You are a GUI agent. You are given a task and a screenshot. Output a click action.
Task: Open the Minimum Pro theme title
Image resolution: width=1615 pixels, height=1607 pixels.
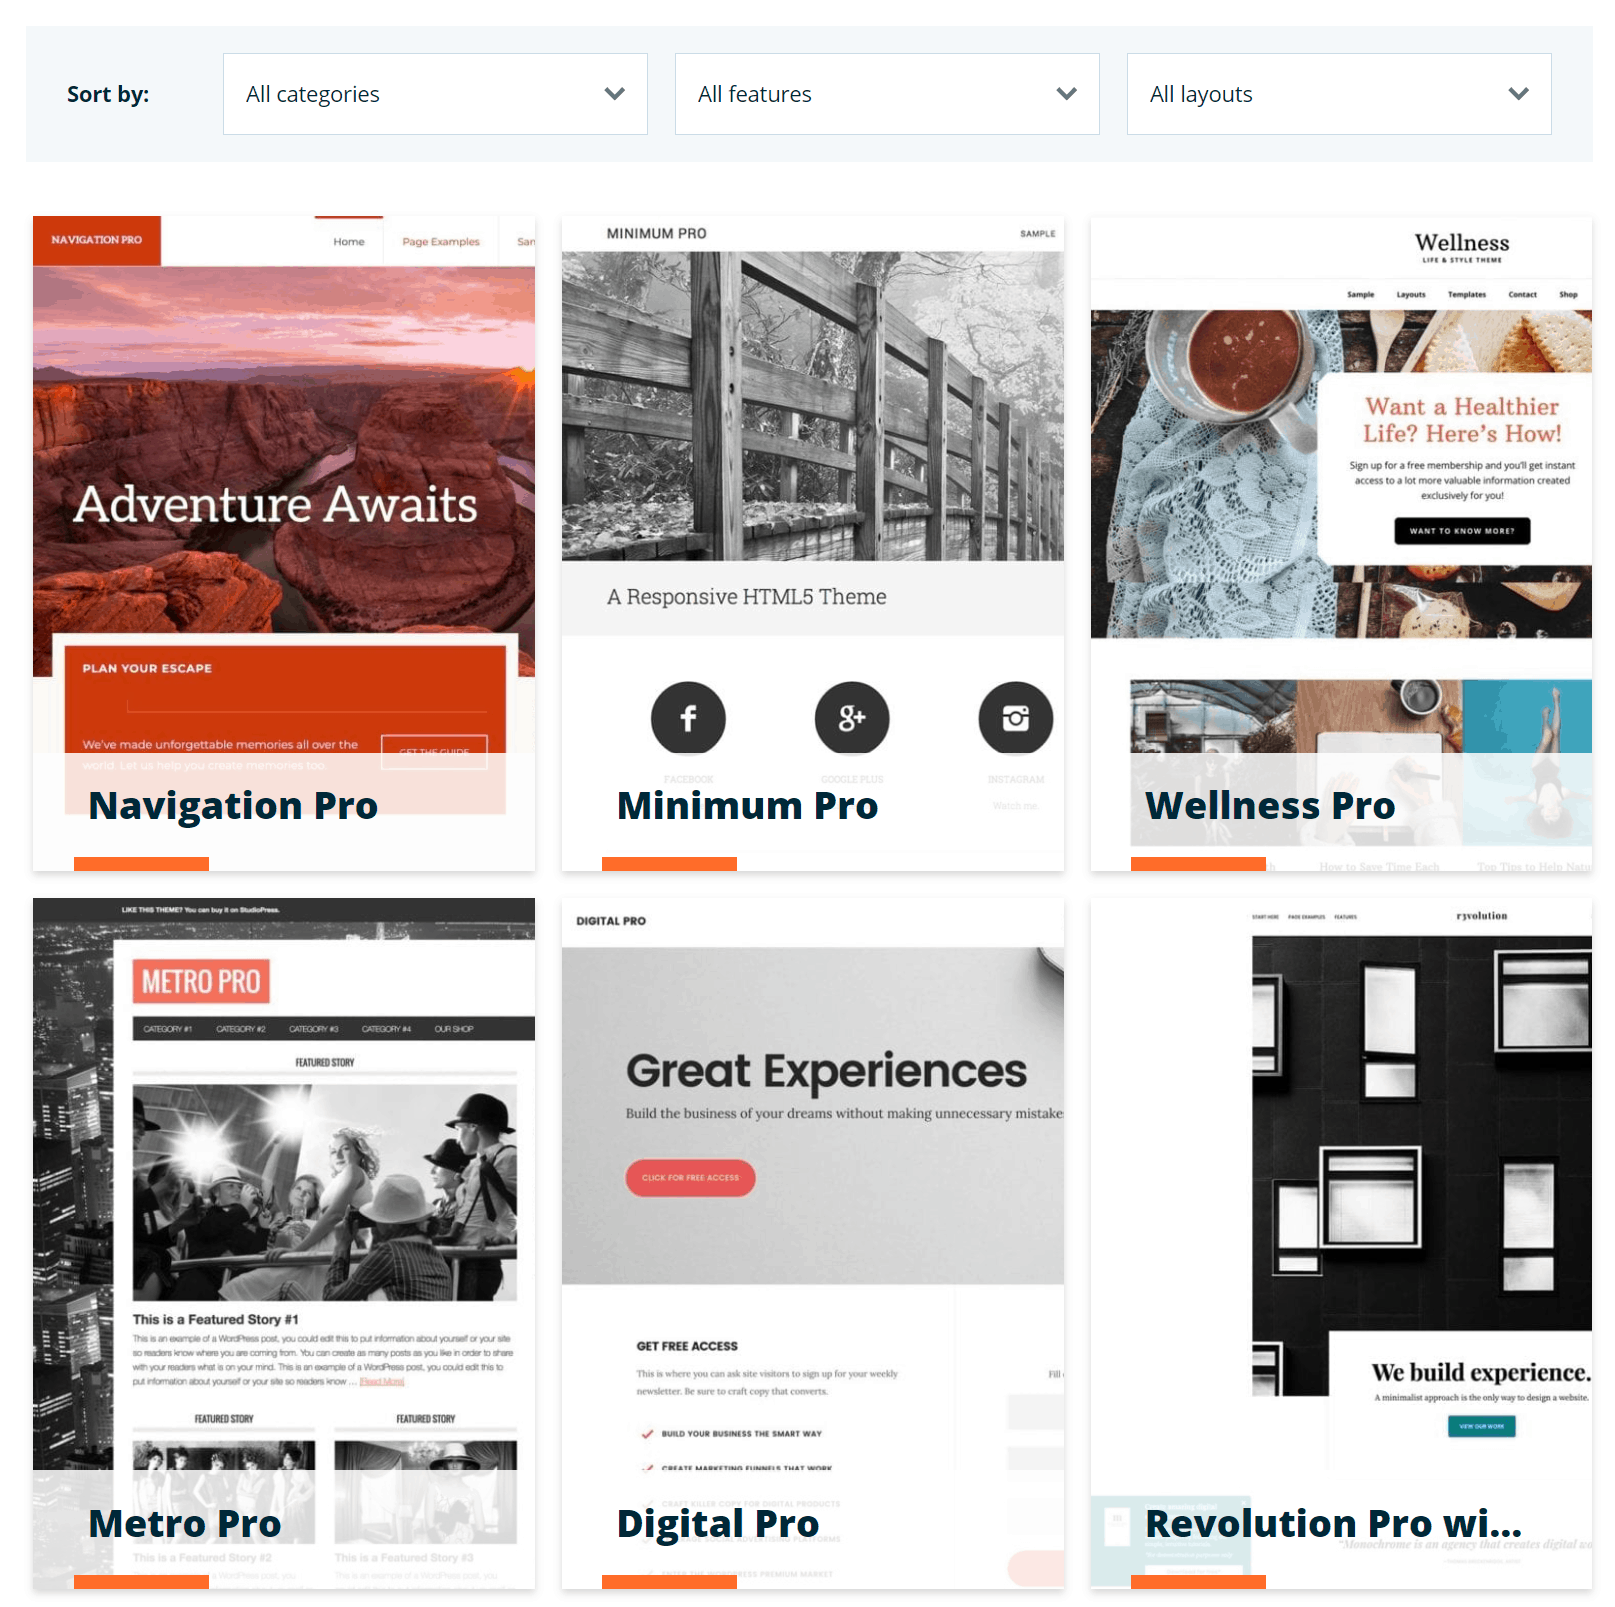click(x=747, y=806)
